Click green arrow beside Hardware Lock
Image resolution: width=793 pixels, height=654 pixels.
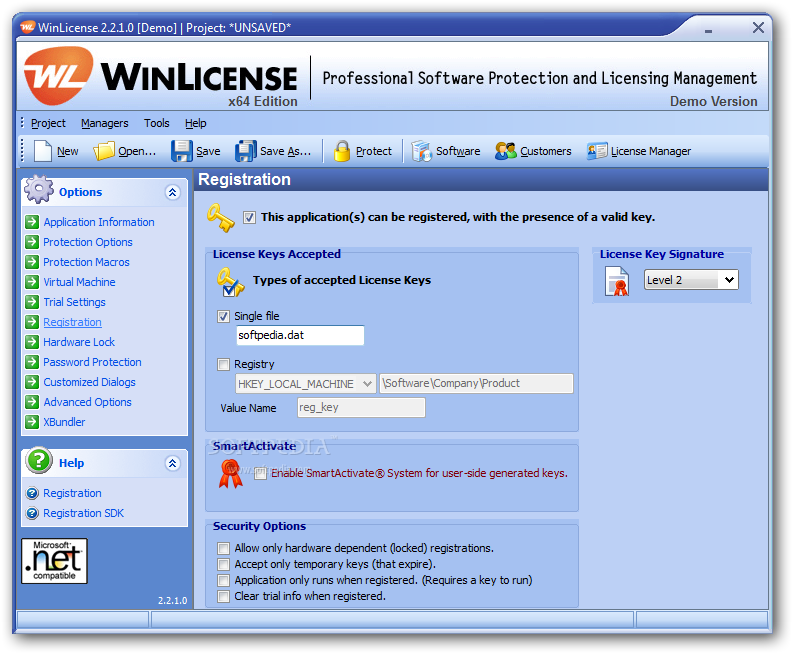pyautogui.click(x=32, y=342)
